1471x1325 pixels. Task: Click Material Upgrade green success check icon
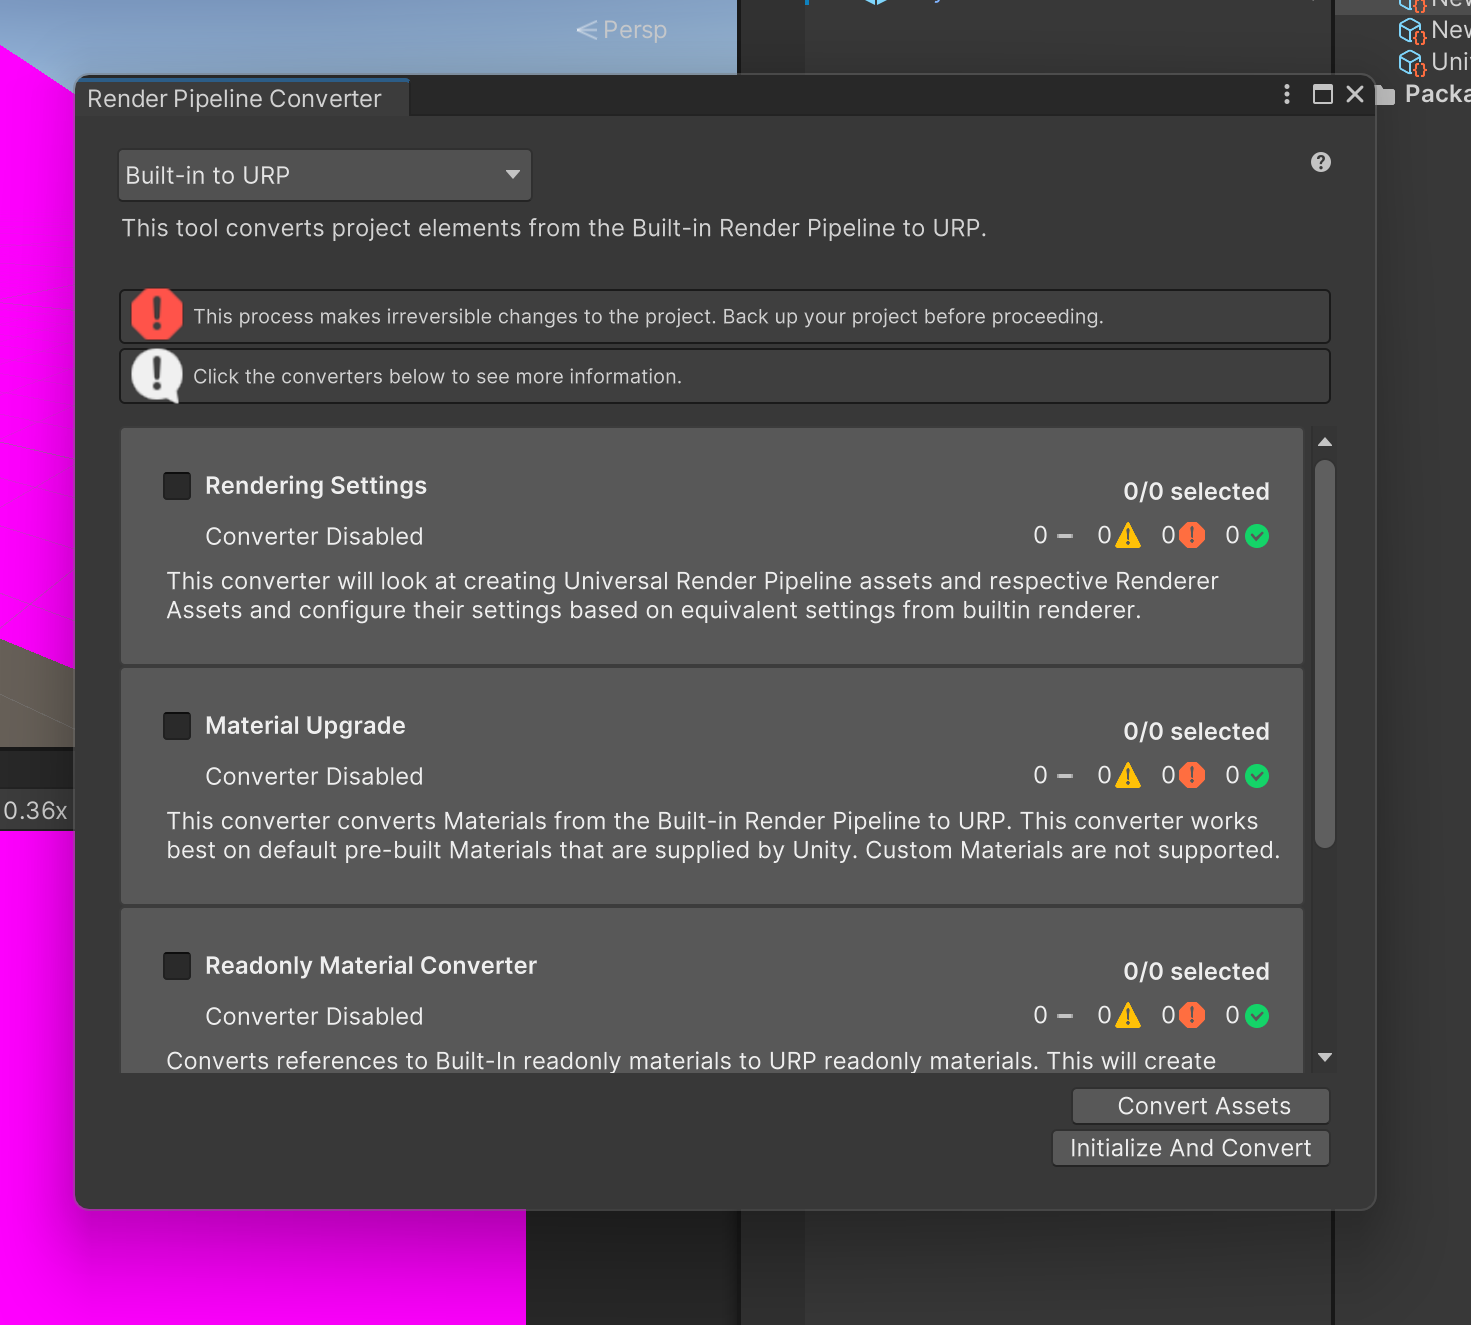click(x=1257, y=776)
